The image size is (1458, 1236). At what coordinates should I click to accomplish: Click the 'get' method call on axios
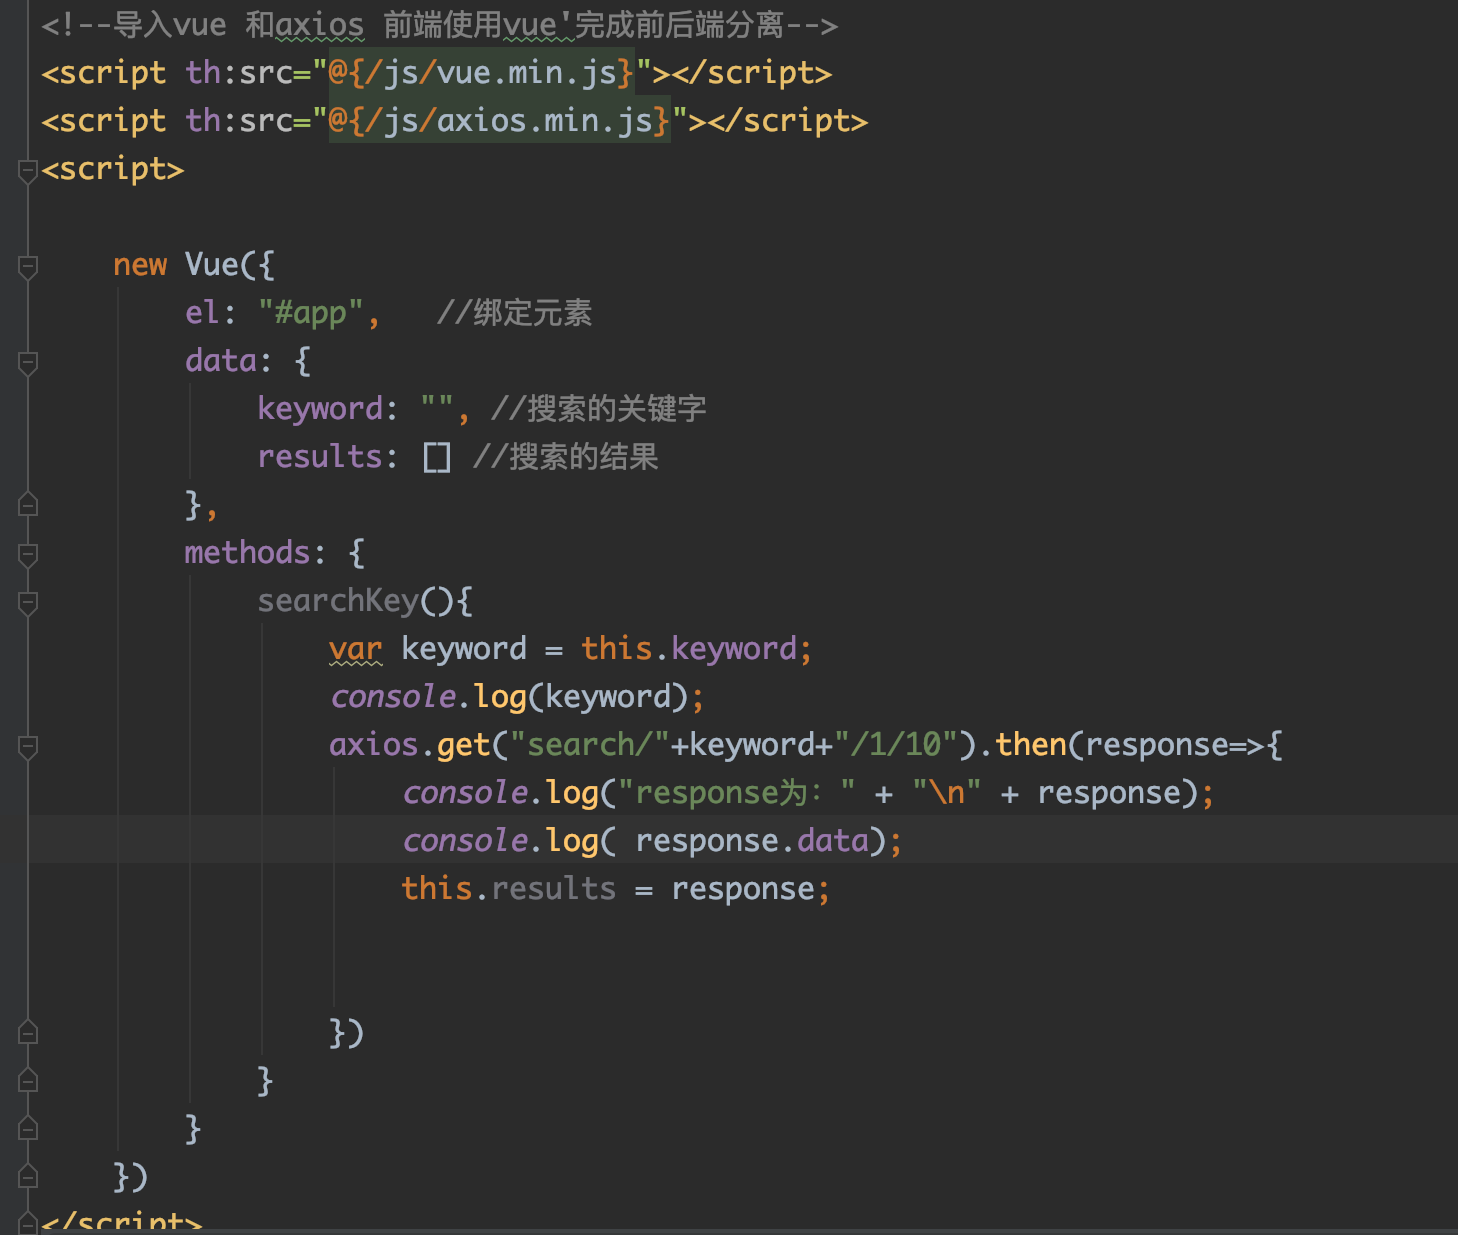(464, 745)
